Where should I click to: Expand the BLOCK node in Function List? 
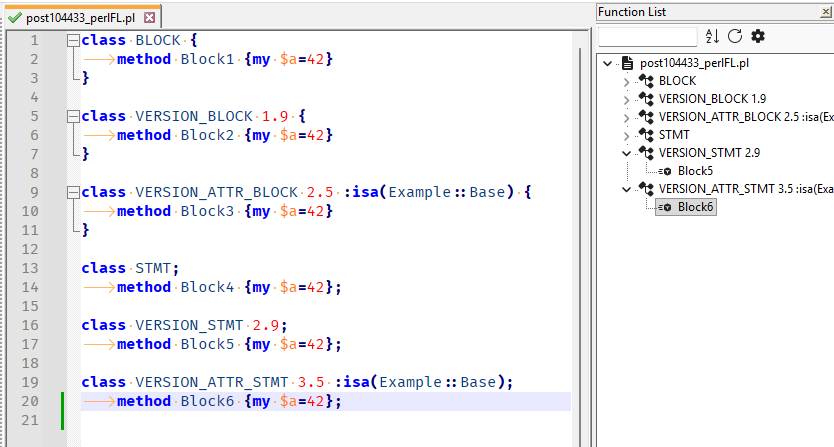tap(626, 81)
